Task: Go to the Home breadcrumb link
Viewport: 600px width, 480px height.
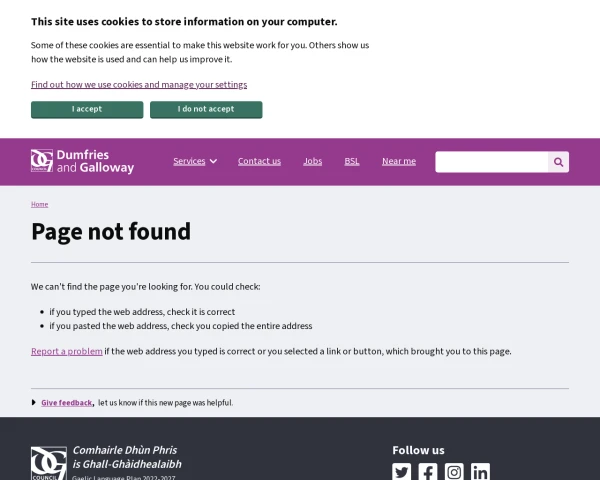Action: click(x=39, y=204)
